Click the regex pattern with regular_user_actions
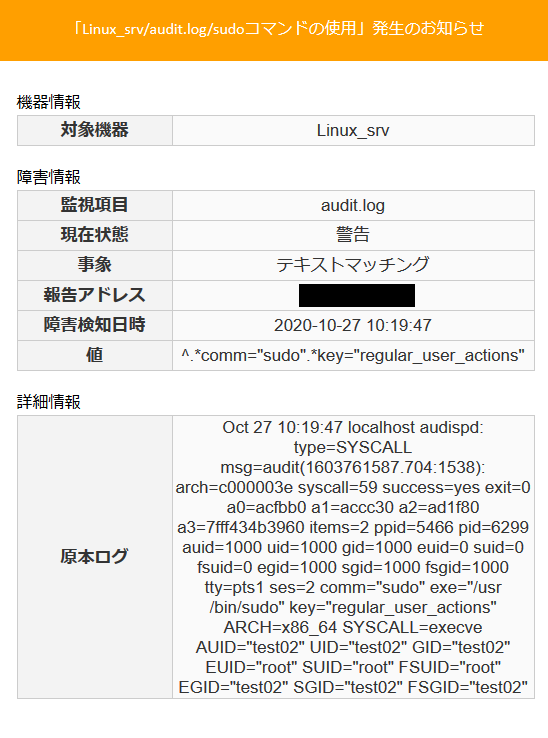Screen dimensions: 548x738 coord(353,355)
